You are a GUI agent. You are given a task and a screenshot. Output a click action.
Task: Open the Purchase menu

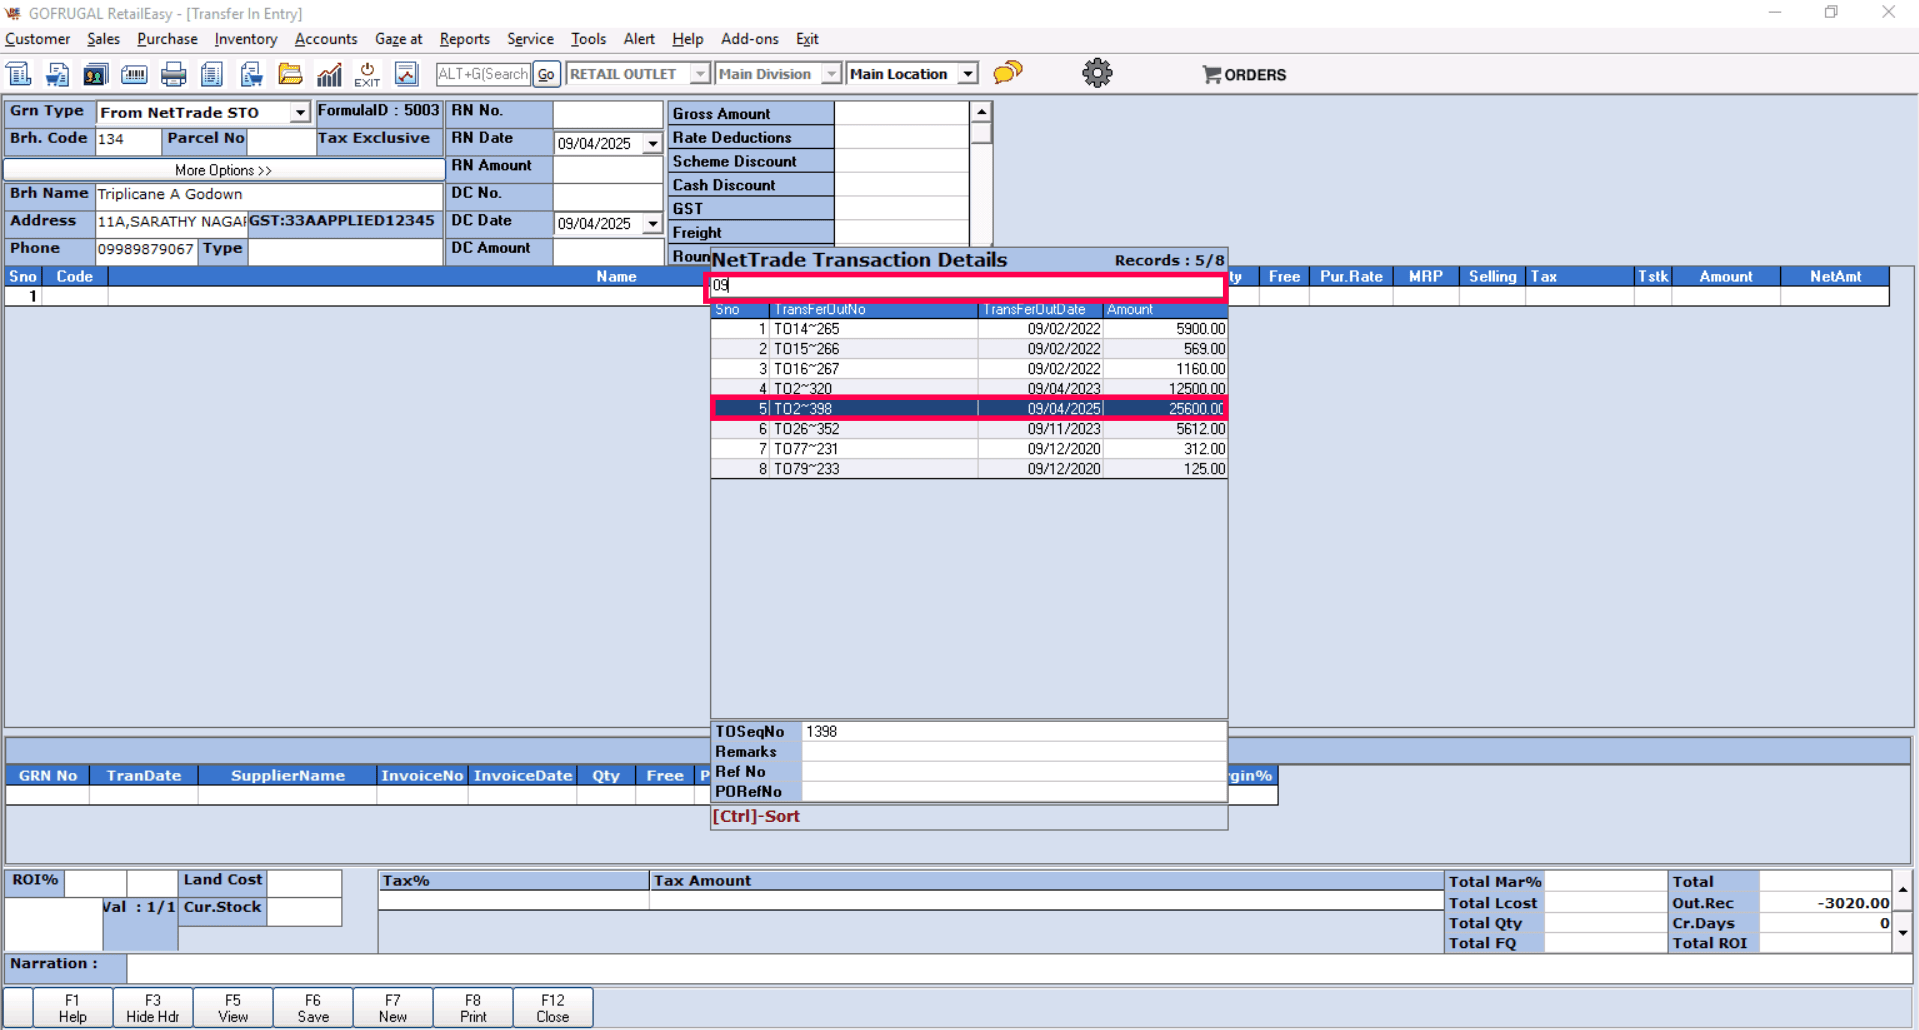167,39
